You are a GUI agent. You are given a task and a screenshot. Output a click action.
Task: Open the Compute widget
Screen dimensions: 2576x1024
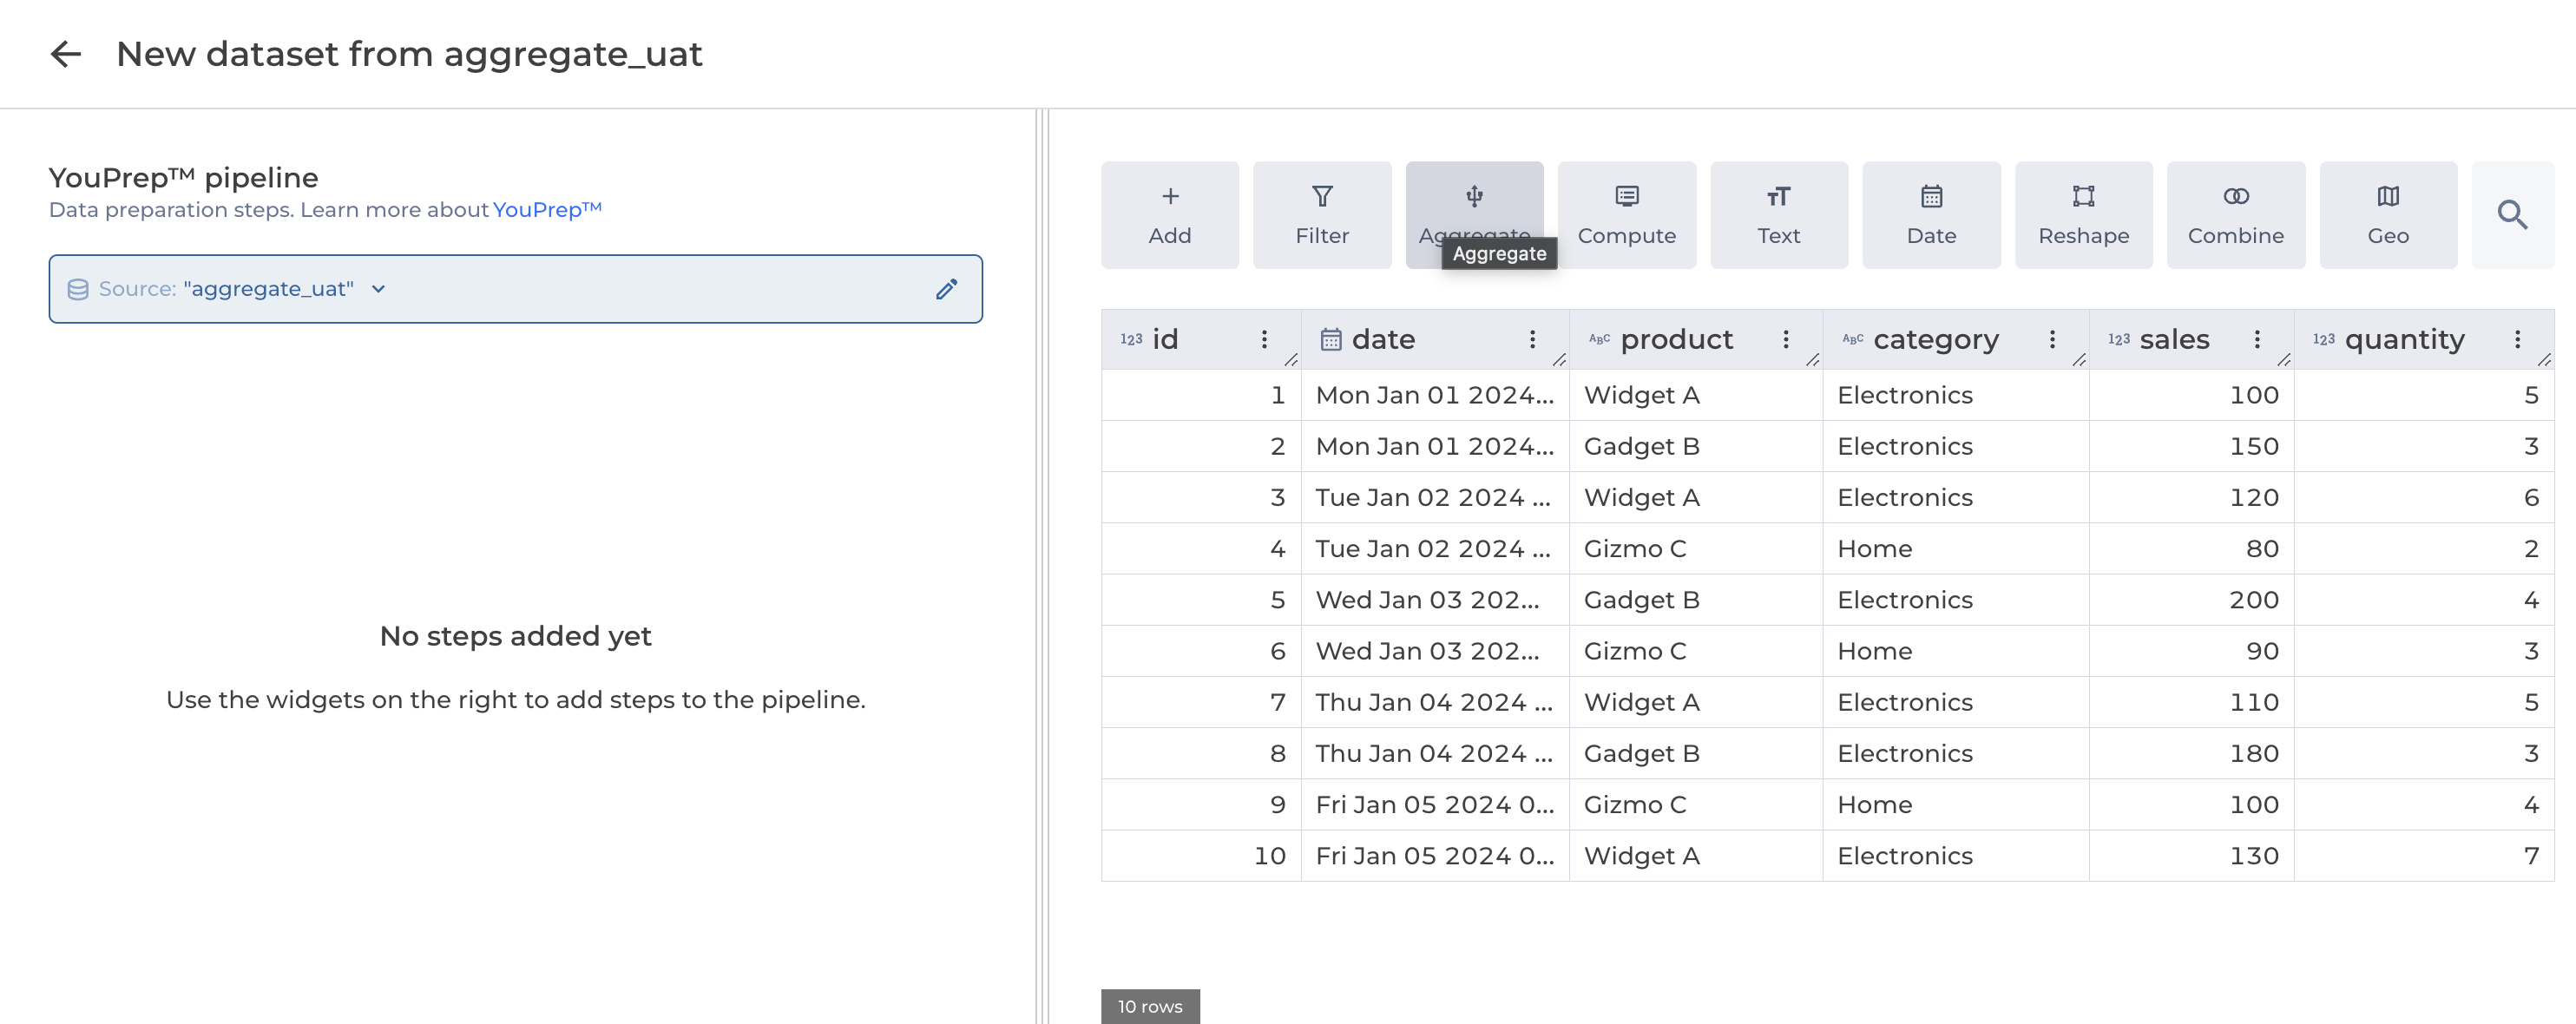coord(1626,215)
